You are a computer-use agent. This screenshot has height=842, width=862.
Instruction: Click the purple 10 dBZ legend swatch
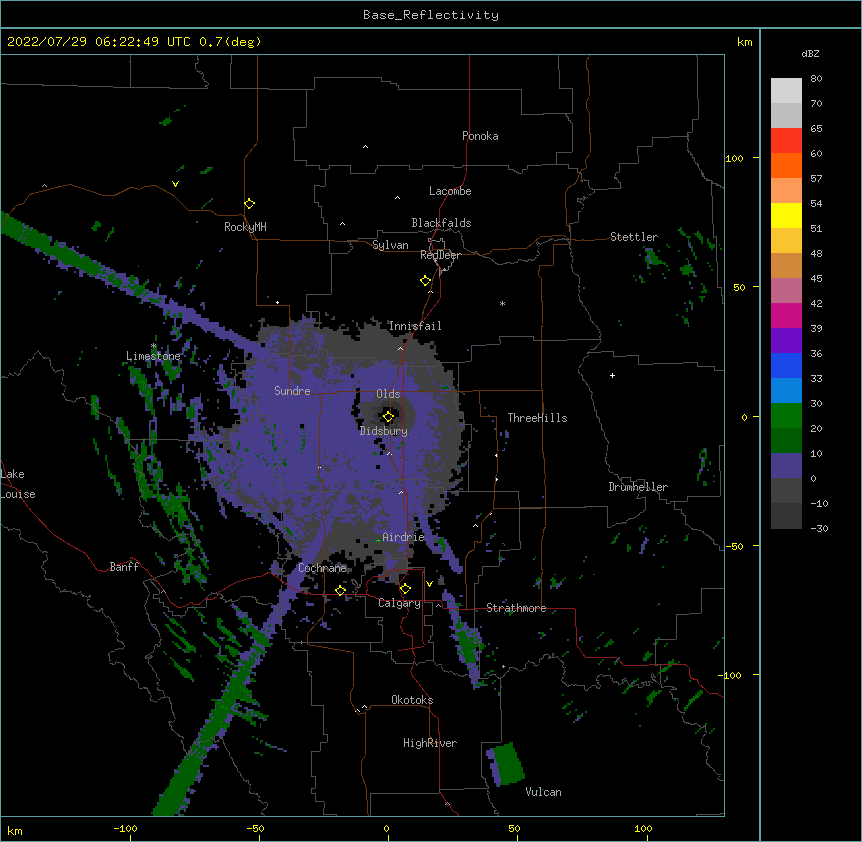pos(786,466)
